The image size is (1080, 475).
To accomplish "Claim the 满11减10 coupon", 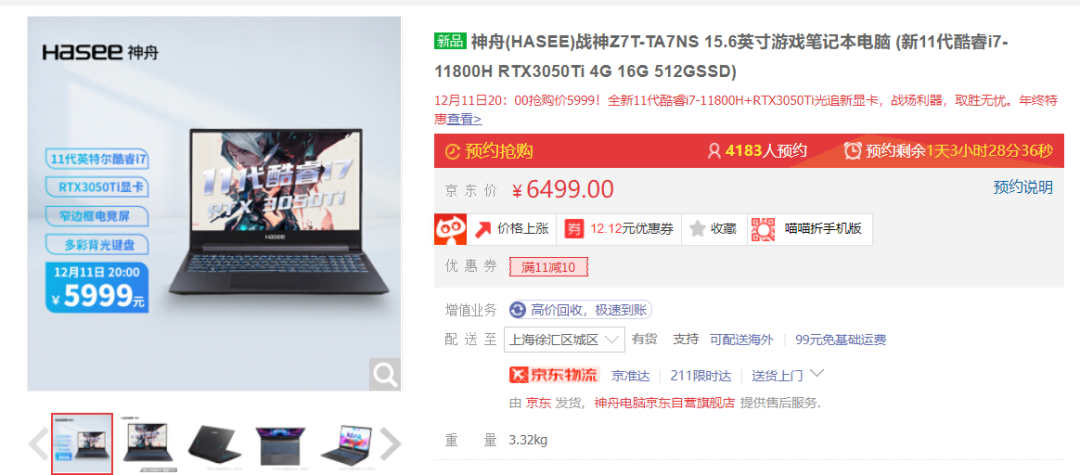I will tap(548, 267).
